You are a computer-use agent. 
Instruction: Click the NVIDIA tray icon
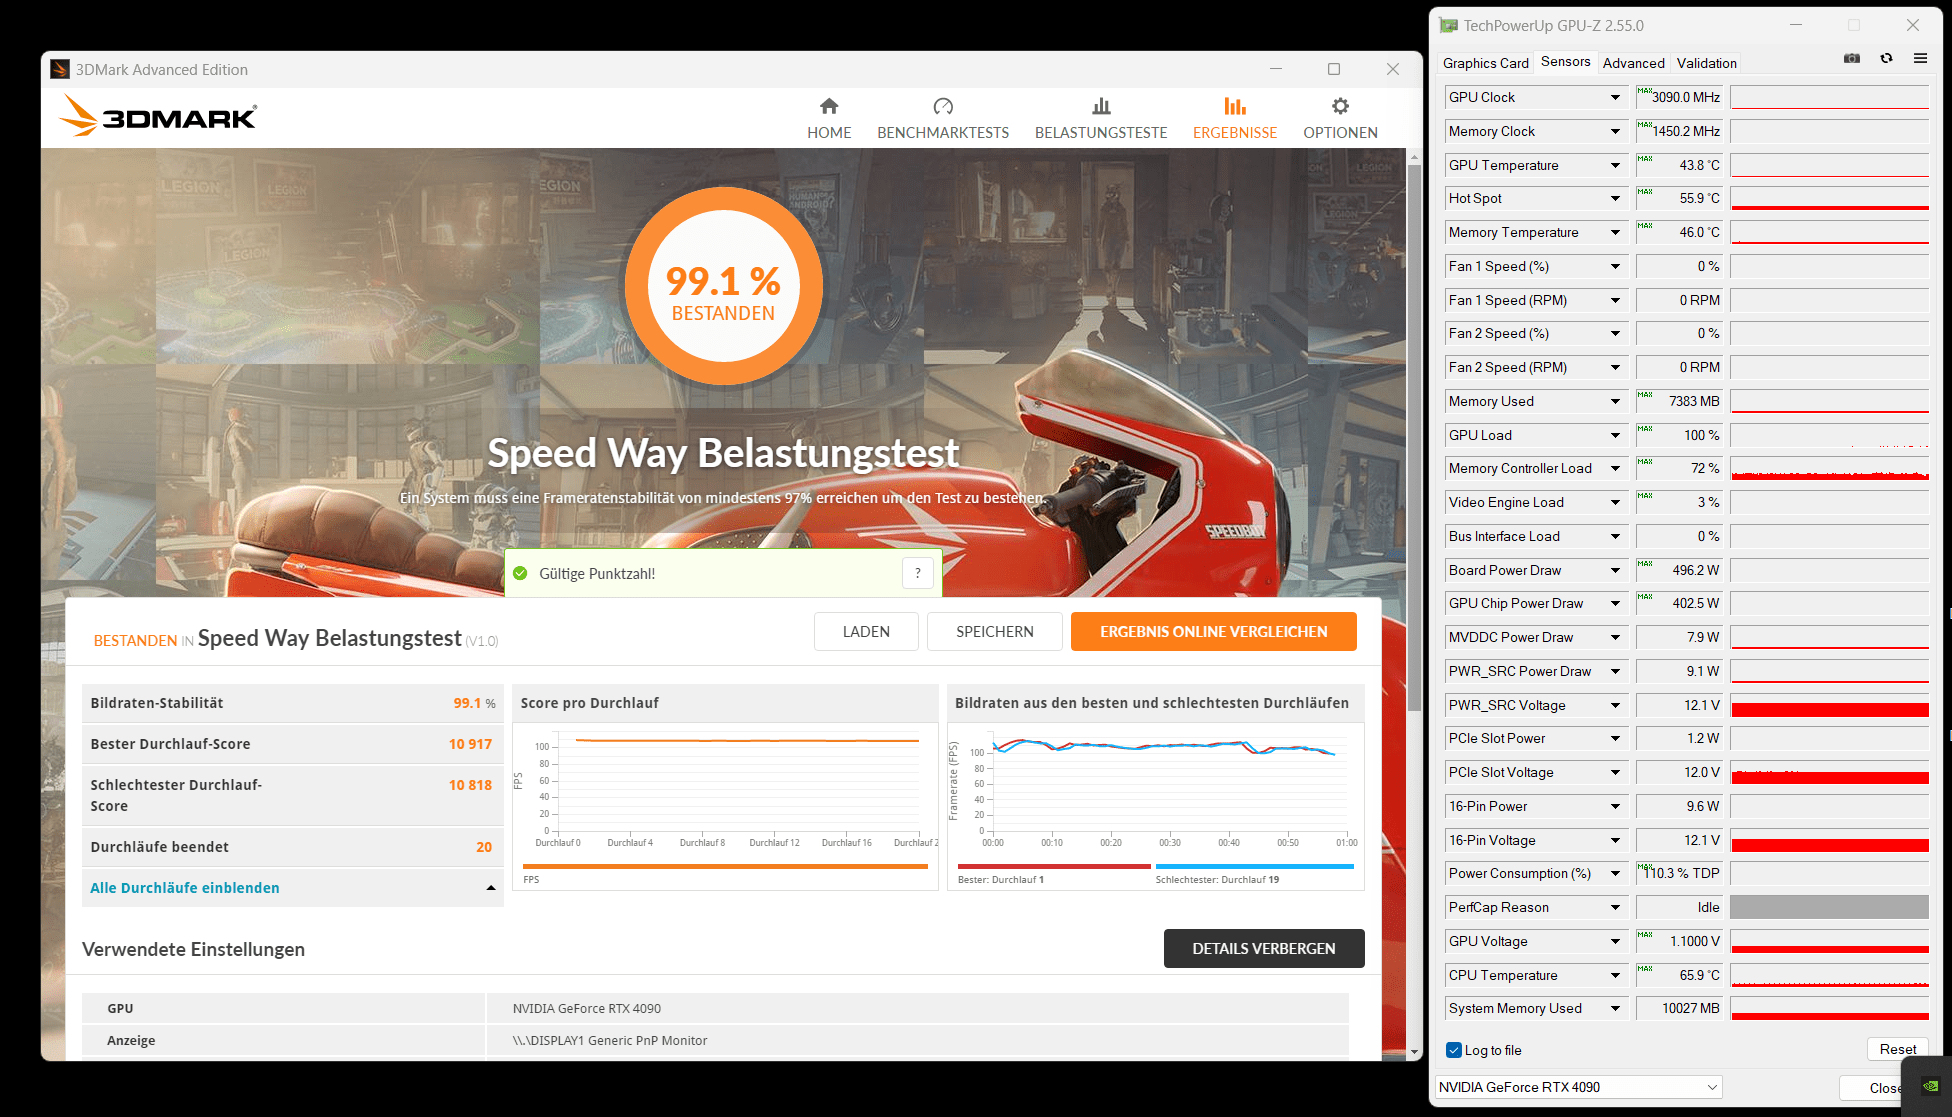[1930, 1086]
